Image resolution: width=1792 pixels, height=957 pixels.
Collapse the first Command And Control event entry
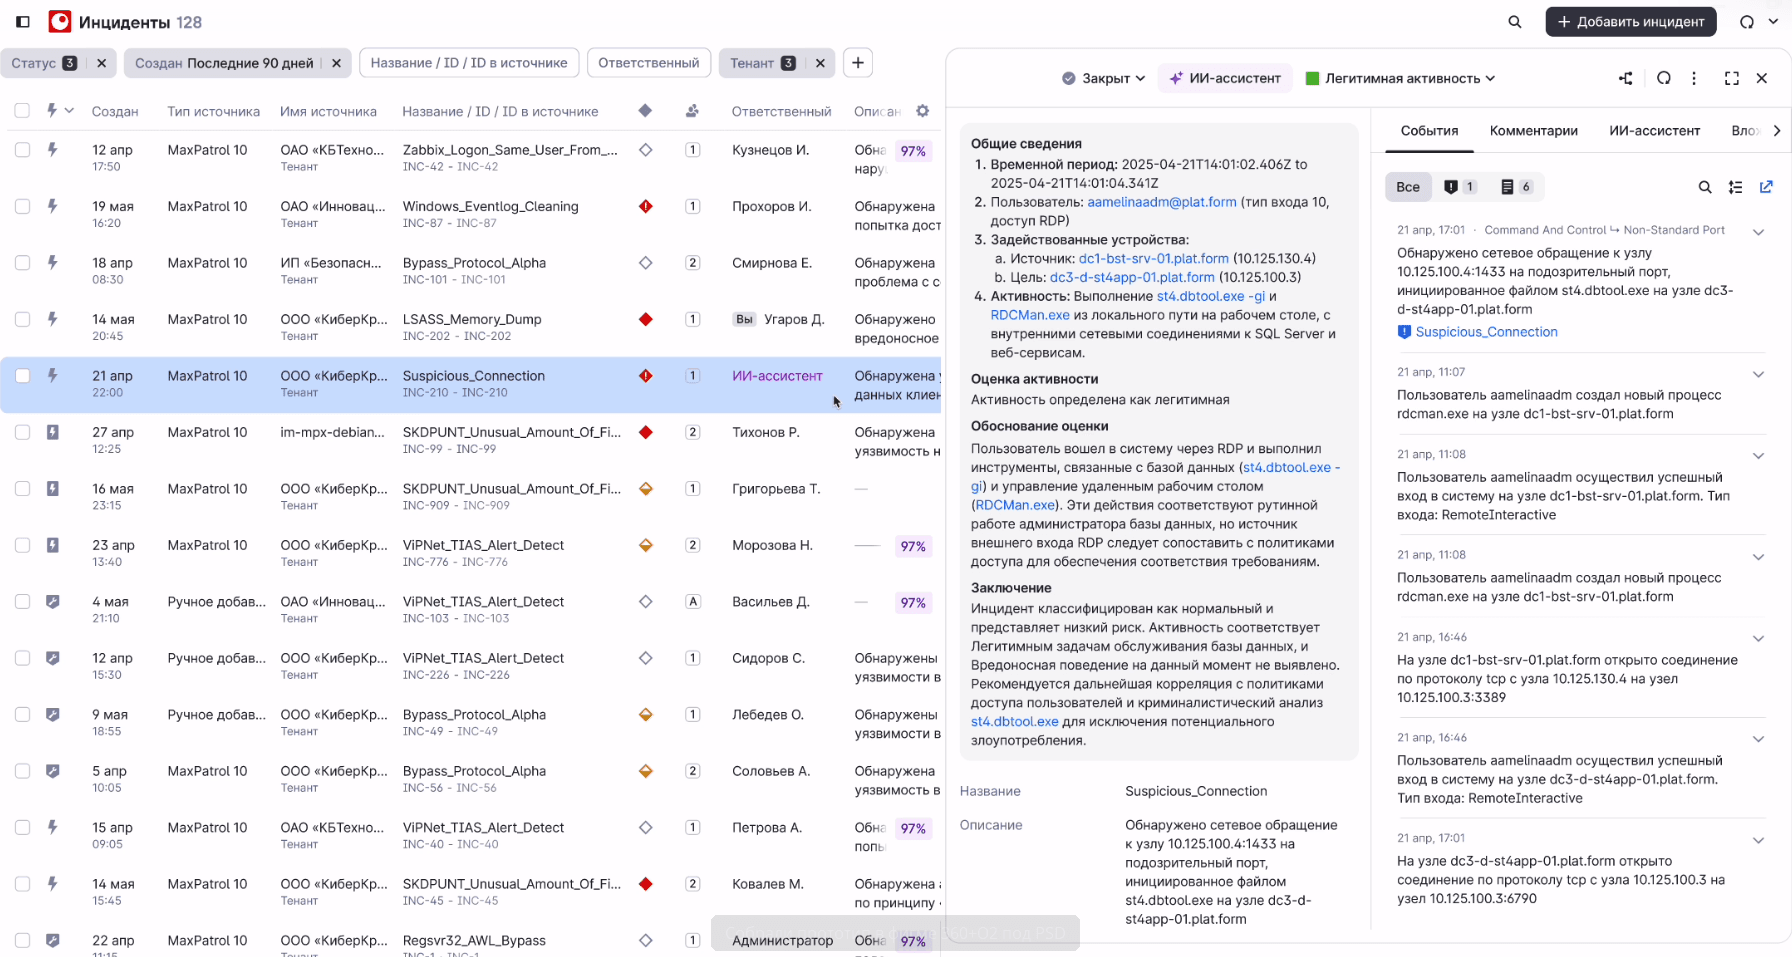[x=1758, y=232]
